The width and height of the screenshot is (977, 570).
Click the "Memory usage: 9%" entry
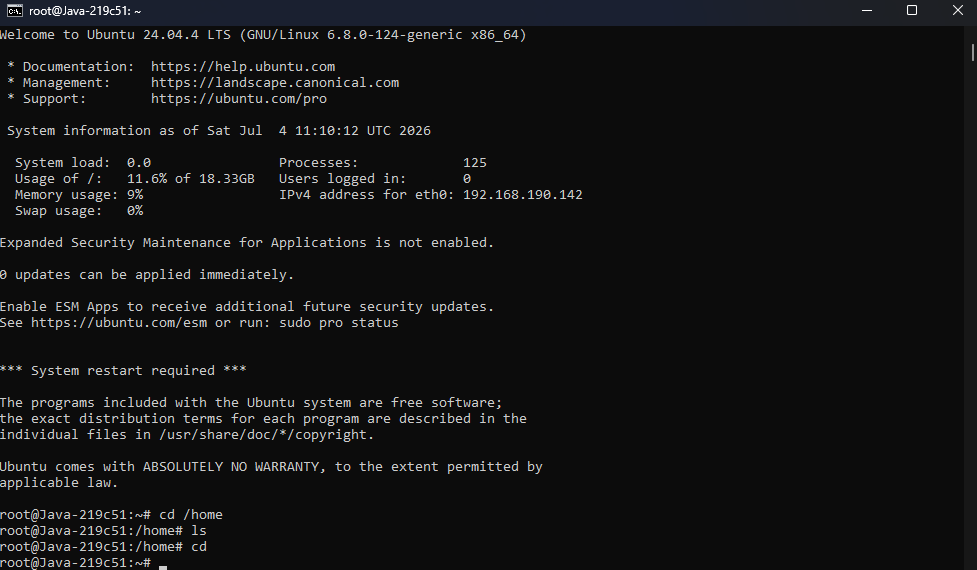(x=79, y=195)
